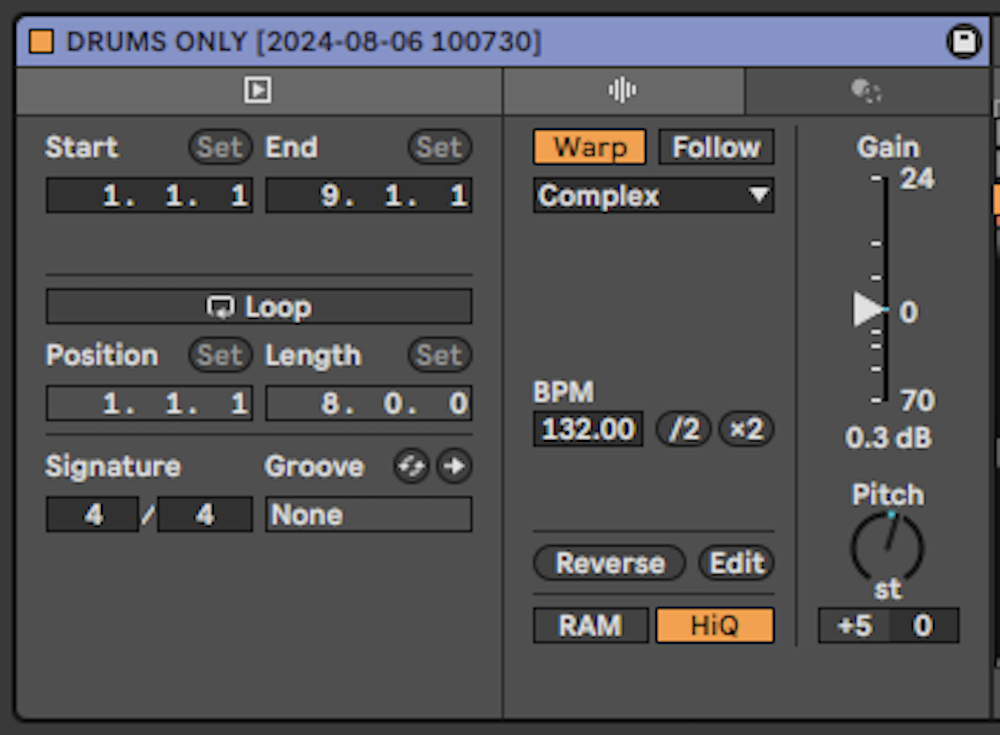Click Set button next to End

click(x=439, y=147)
